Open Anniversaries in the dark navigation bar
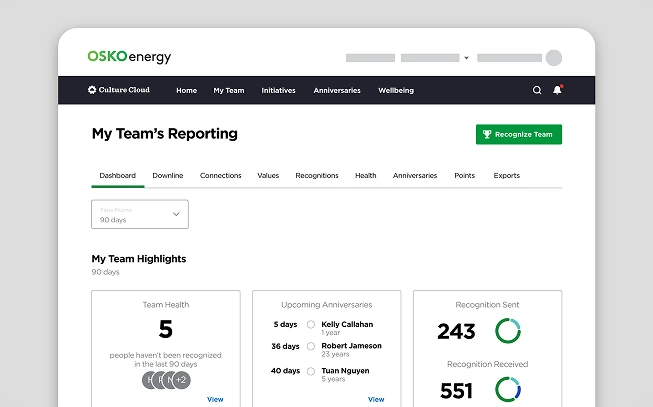The image size is (653, 407). [337, 90]
